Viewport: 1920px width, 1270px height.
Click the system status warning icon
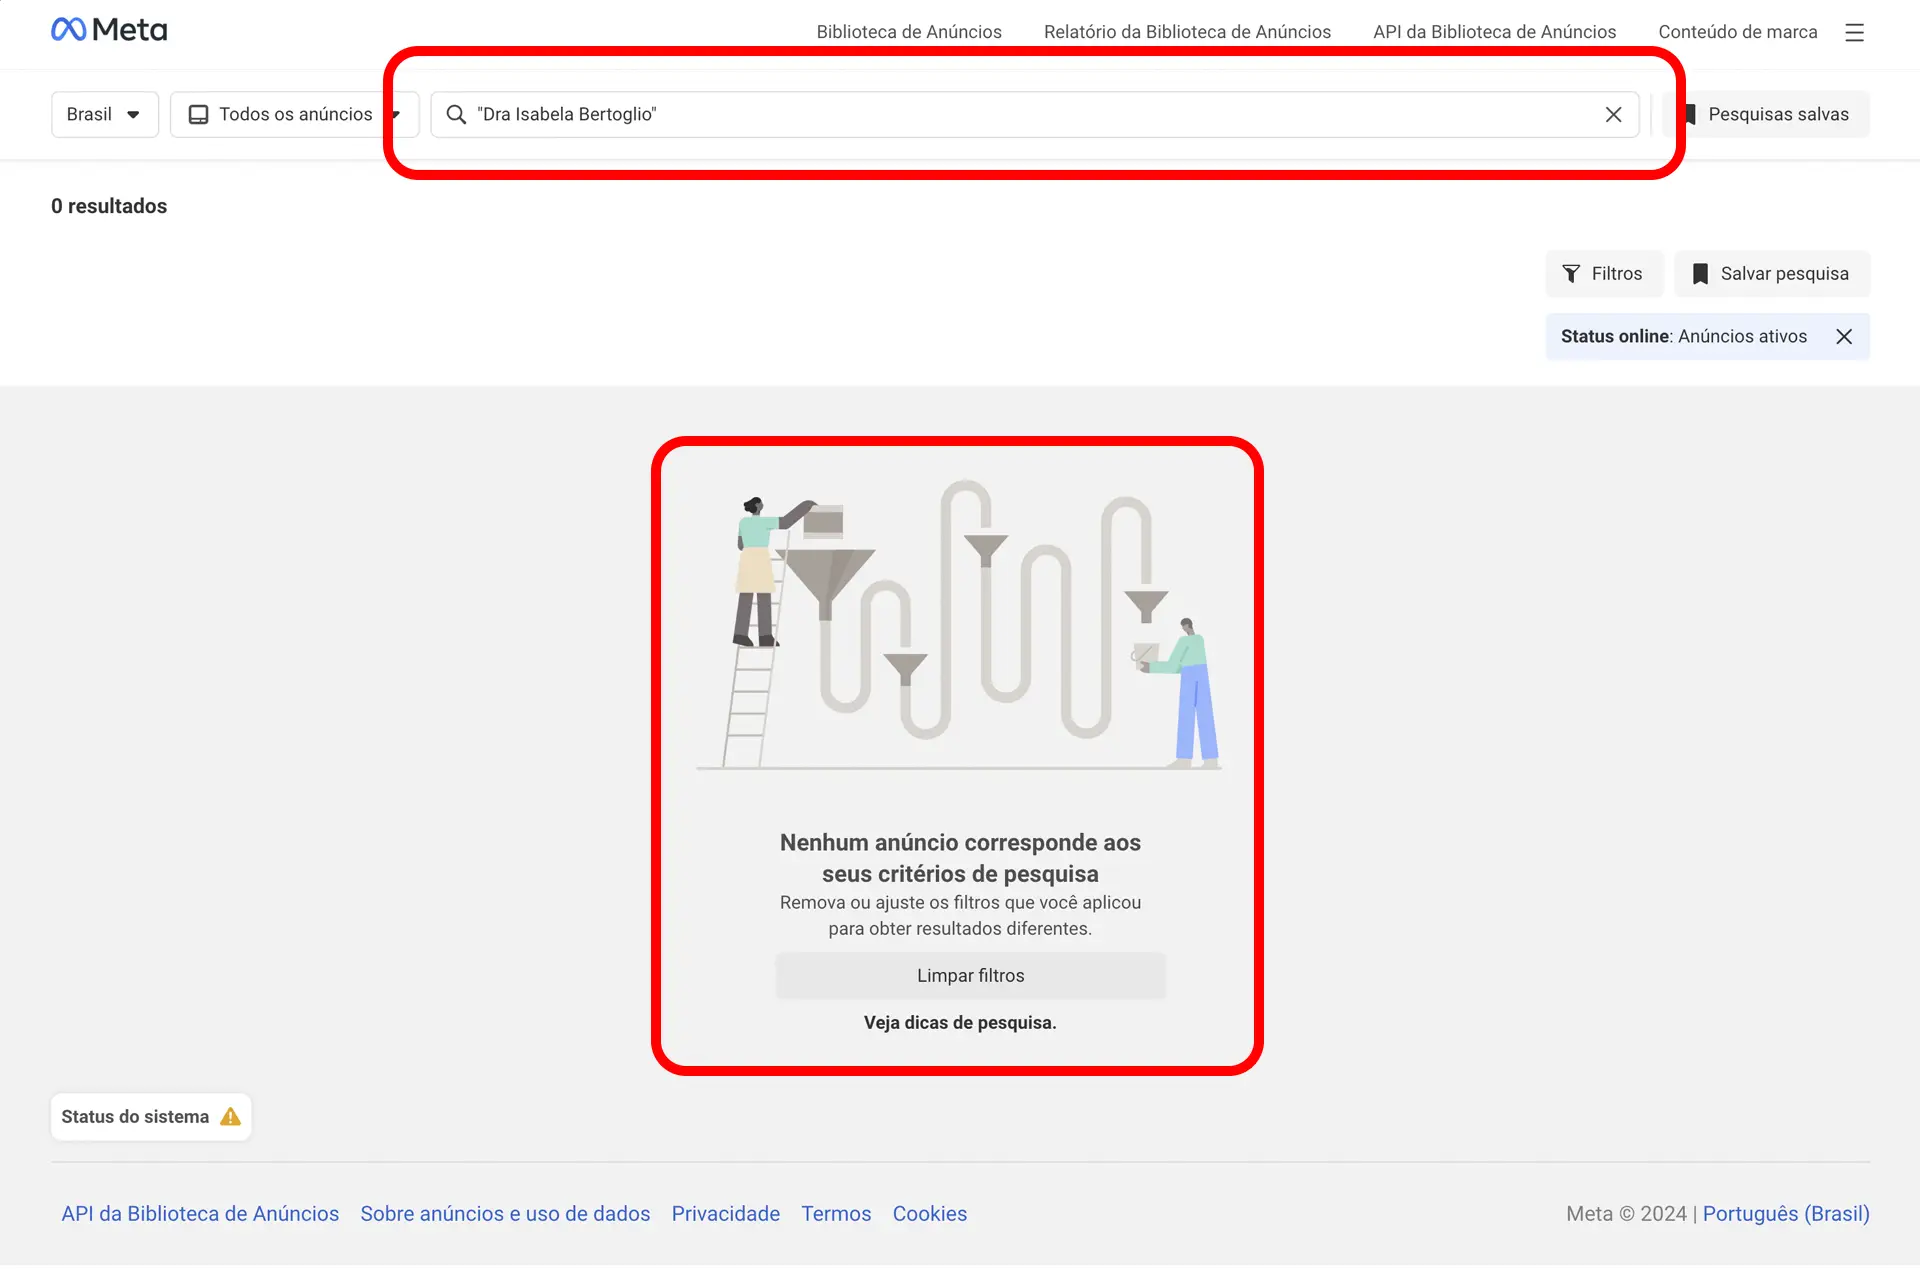[x=230, y=1116]
